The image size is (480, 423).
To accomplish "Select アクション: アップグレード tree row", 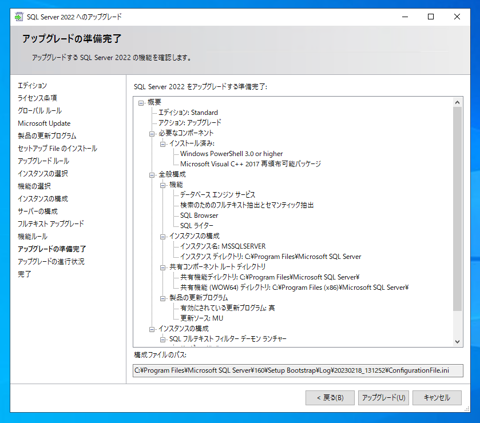I will click(190, 123).
